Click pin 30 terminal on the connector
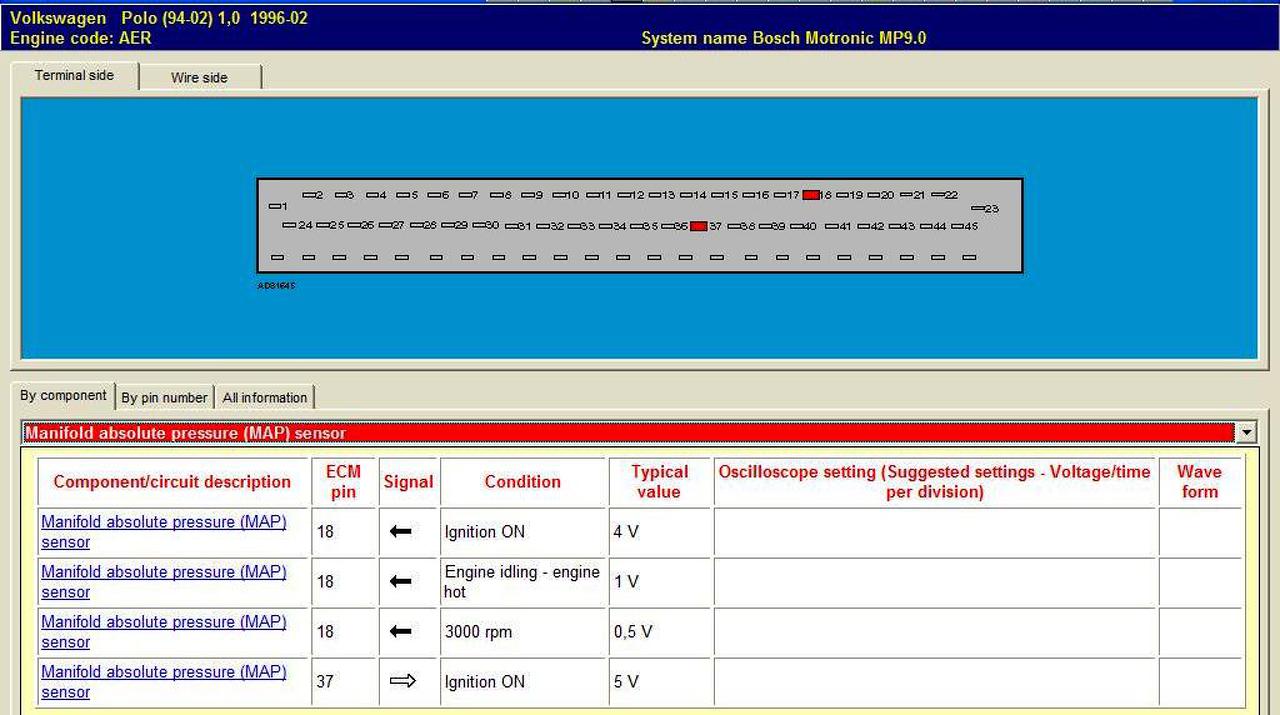This screenshot has width=1280, height=715. (x=479, y=225)
